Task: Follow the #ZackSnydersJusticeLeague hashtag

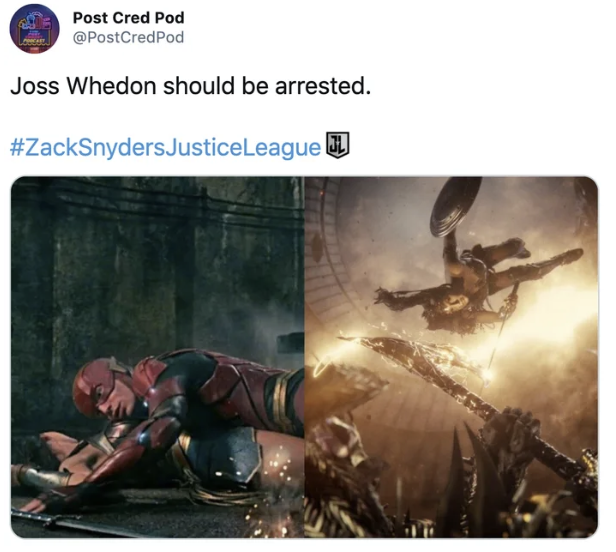Action: coord(165,147)
